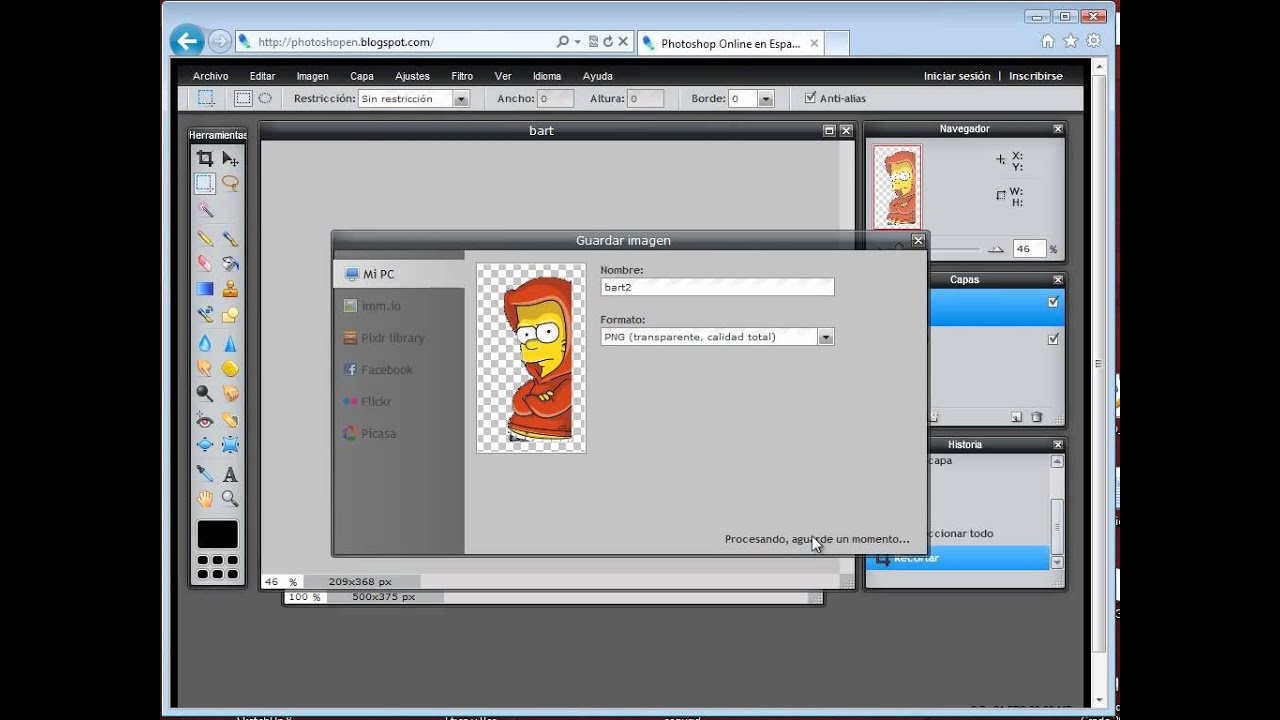
Task: Click delete layer trash icon in Capas
Action: (1037, 417)
